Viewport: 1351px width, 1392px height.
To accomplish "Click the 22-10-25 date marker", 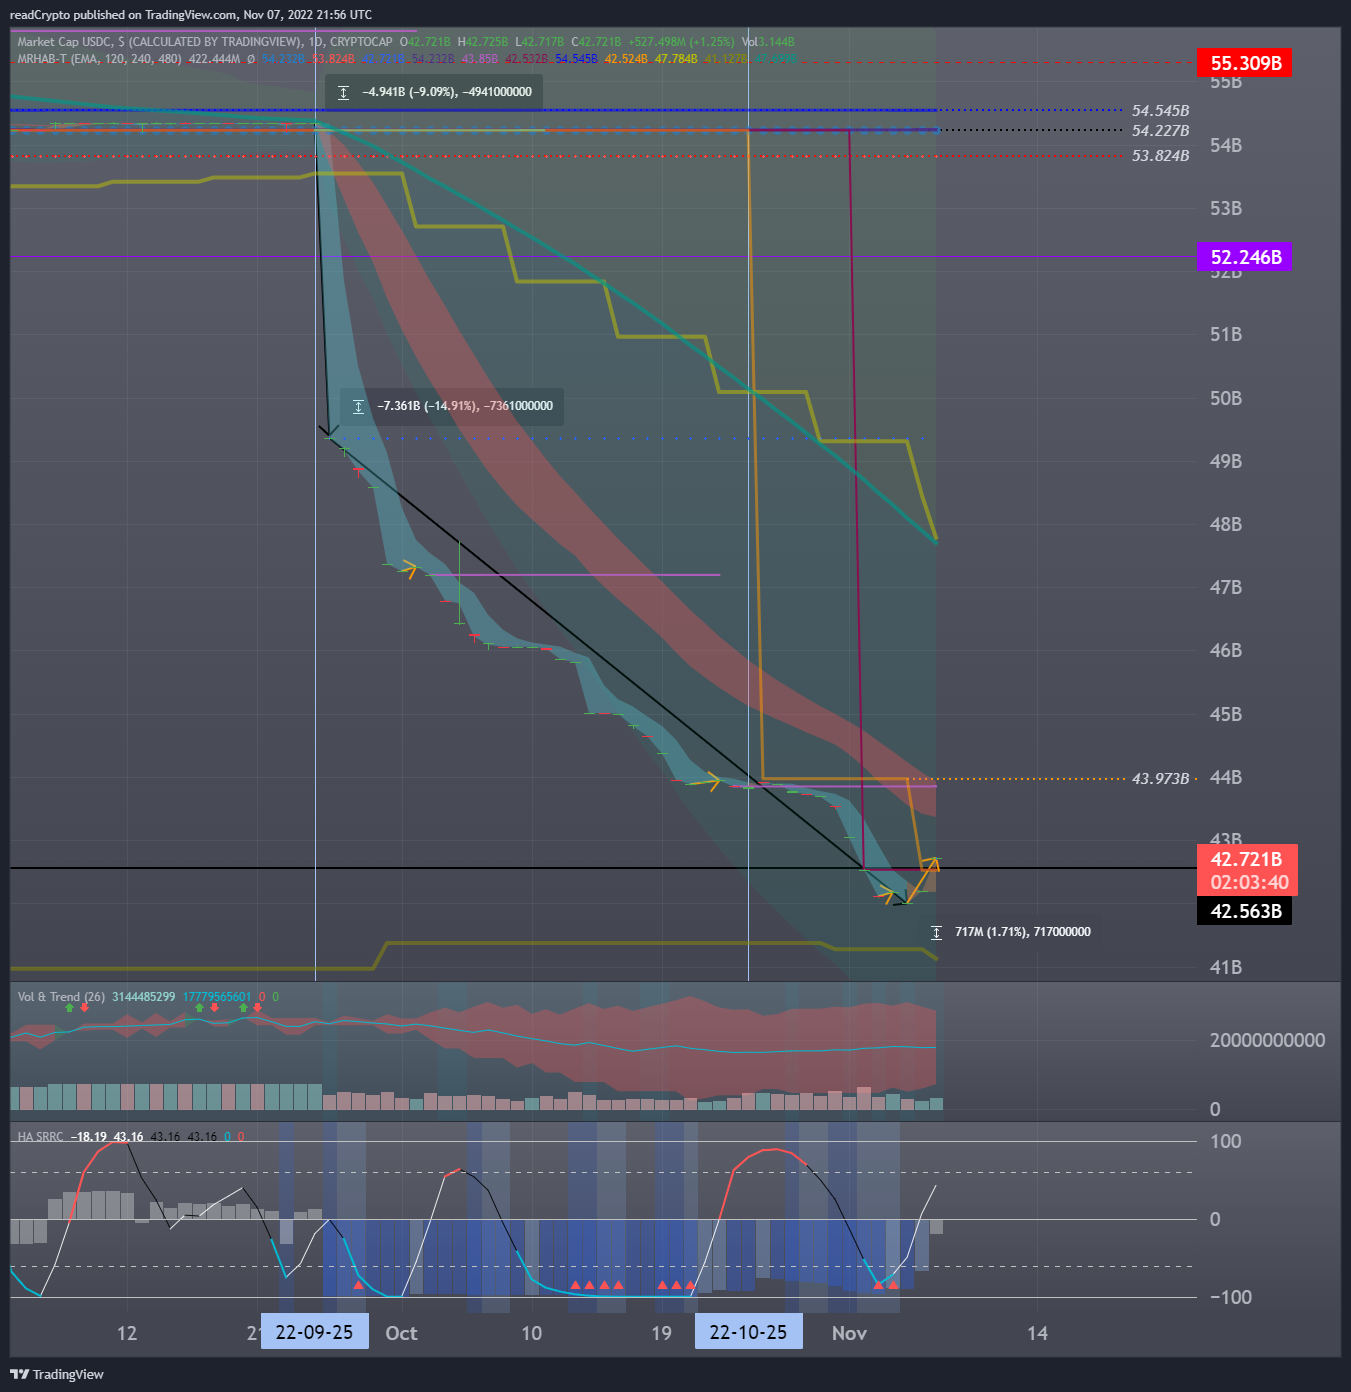I will (x=748, y=1332).
